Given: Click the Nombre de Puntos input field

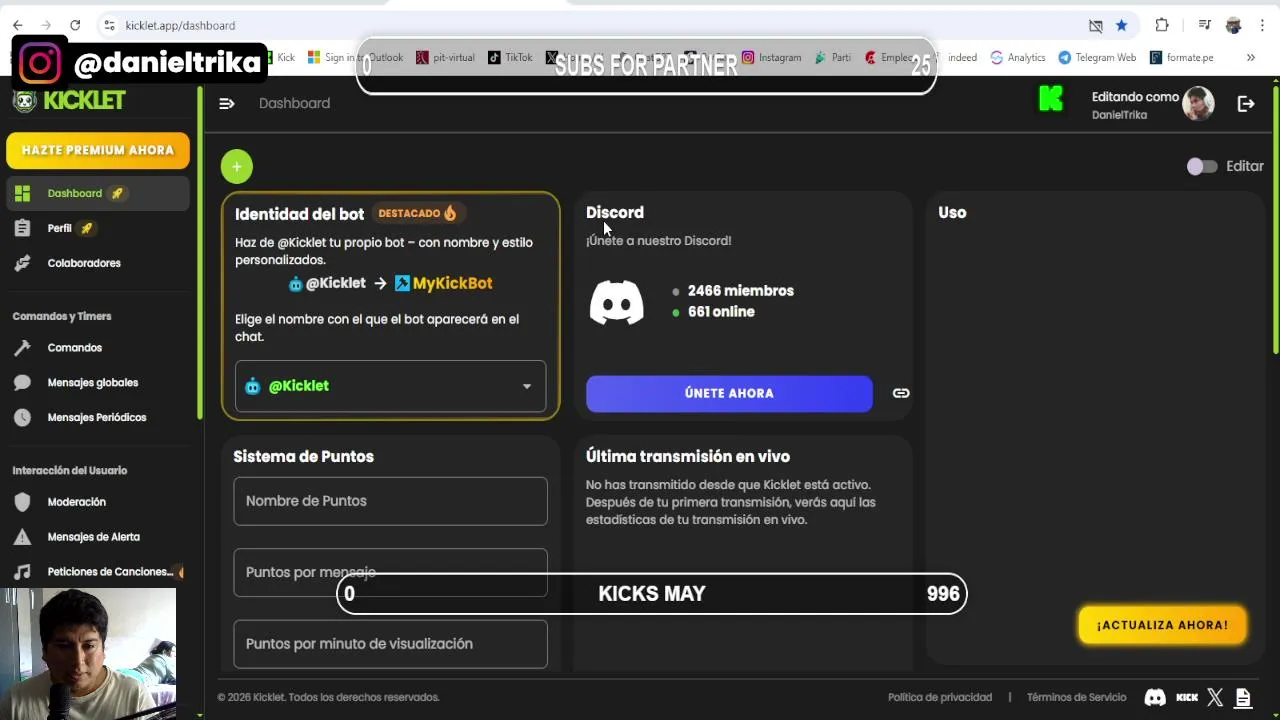Looking at the screenshot, I should coord(390,501).
